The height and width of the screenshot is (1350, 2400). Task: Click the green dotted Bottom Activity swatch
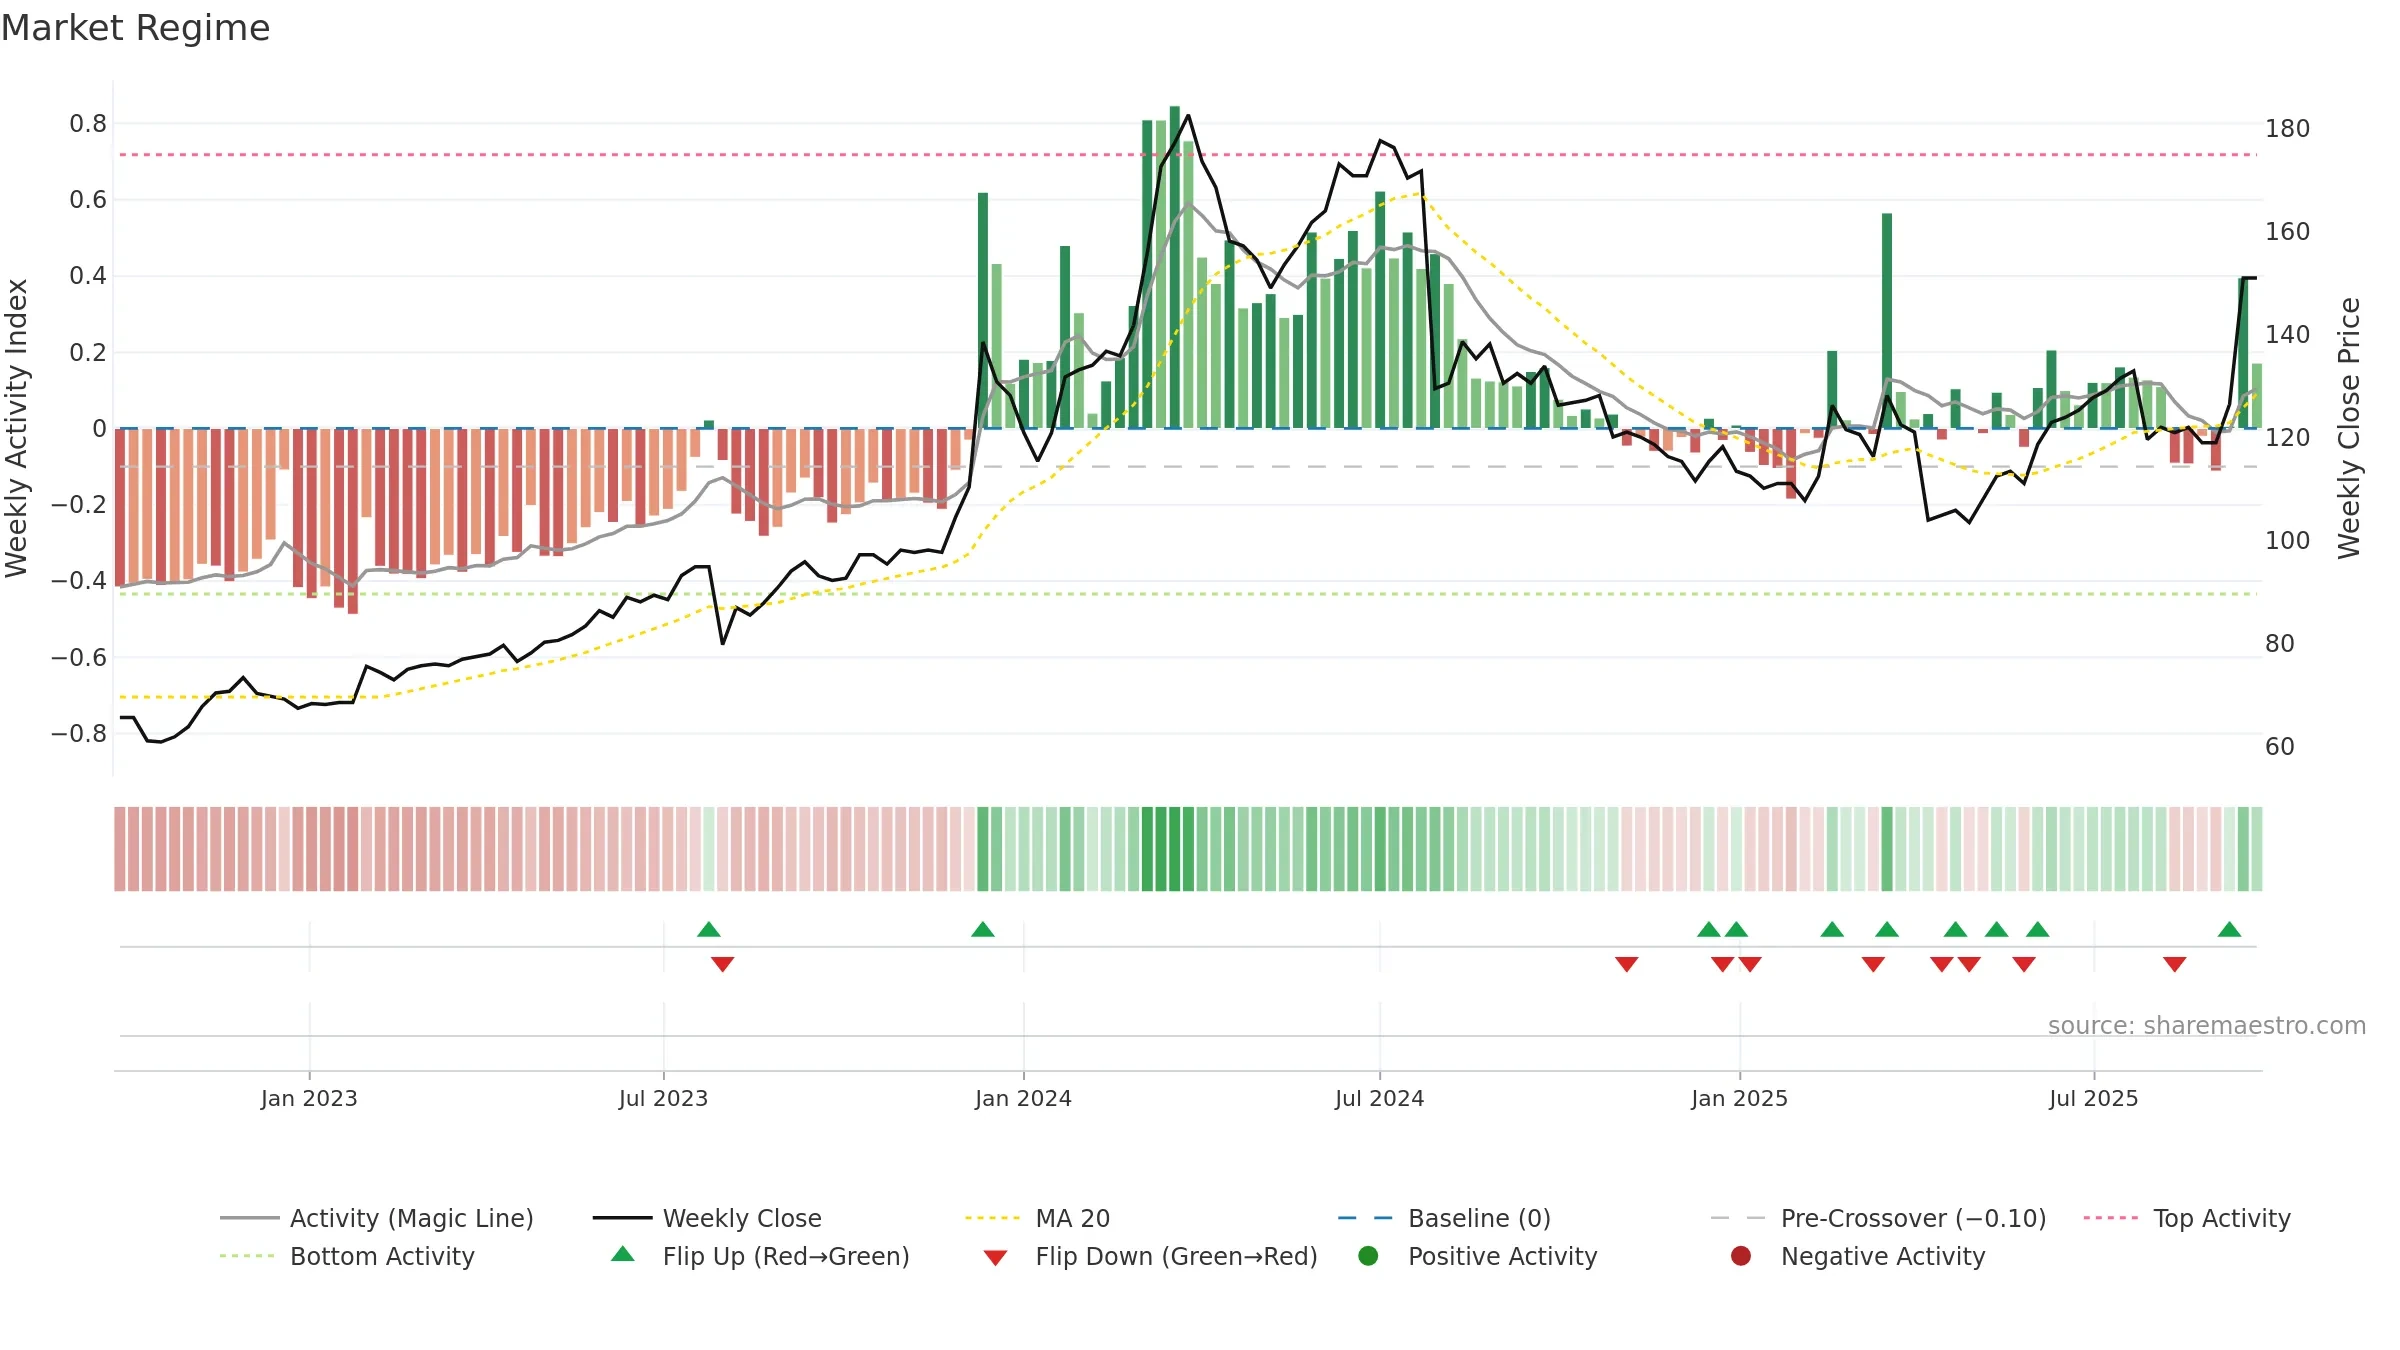tap(247, 1256)
